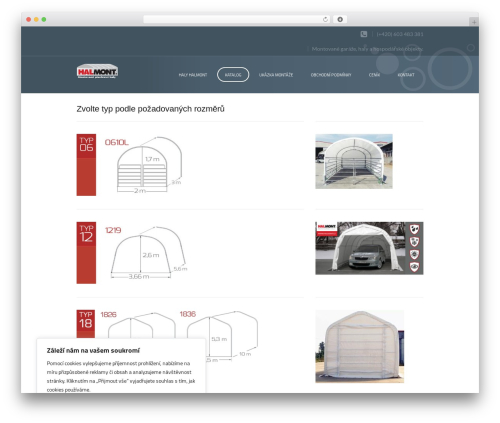The height and width of the screenshot is (423, 500).
Task: Select the TYP 12 red label
Action: click(x=86, y=253)
